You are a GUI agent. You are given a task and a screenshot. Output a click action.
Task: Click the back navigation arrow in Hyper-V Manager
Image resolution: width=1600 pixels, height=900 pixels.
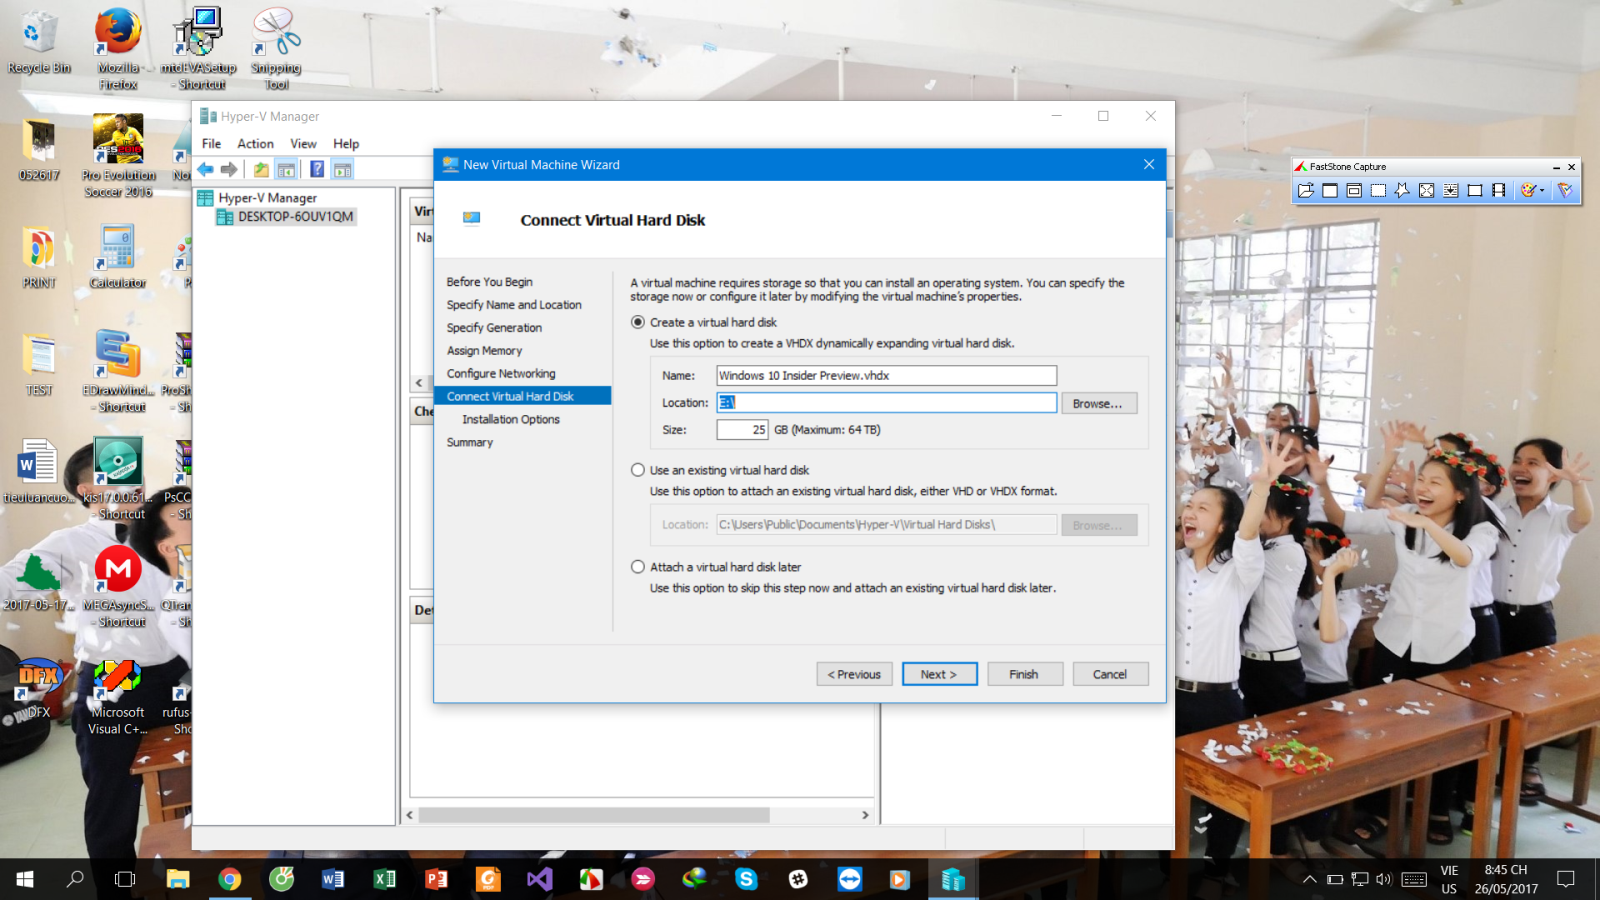click(205, 167)
